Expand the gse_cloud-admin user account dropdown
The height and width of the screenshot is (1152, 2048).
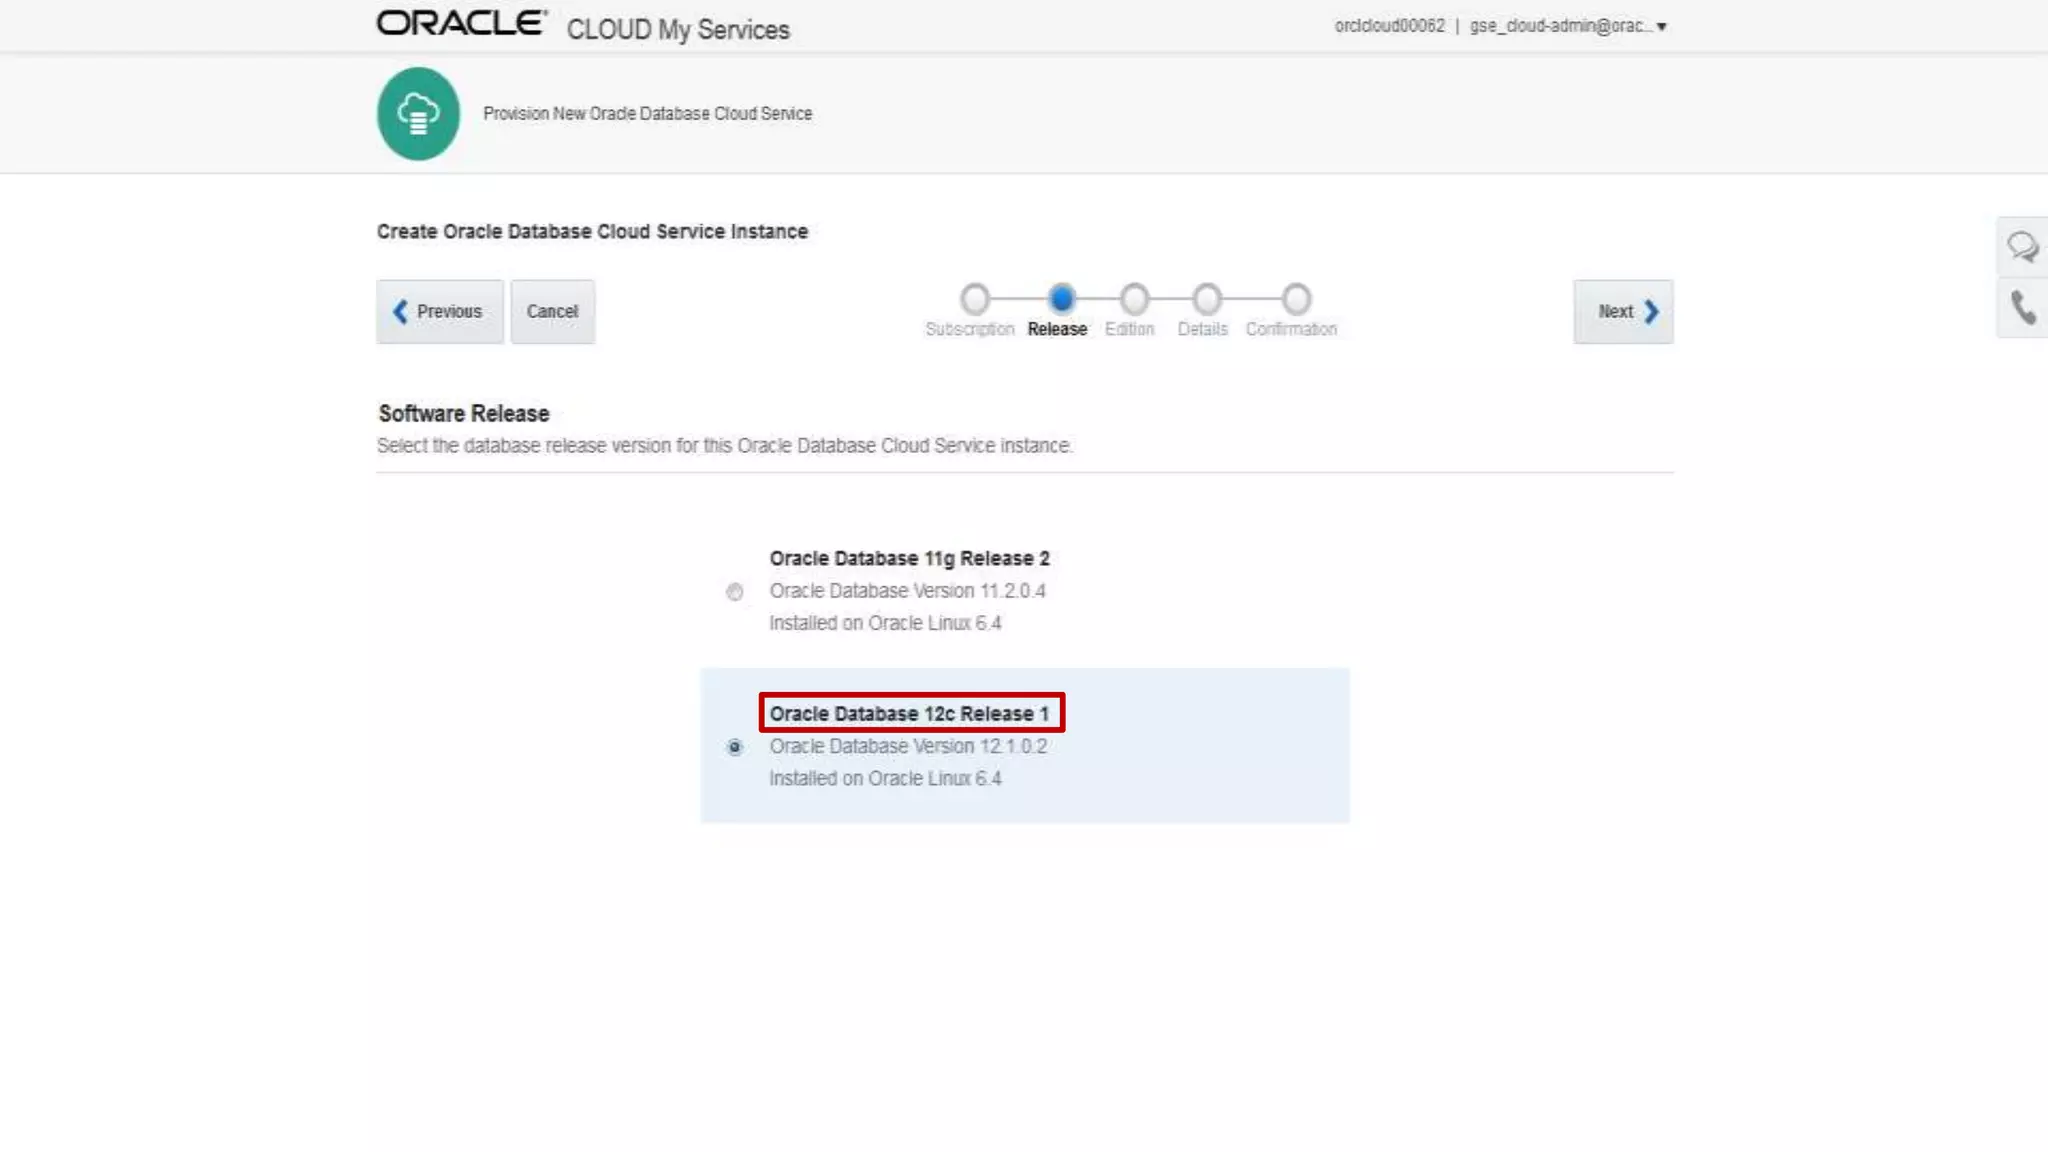coord(1567,26)
